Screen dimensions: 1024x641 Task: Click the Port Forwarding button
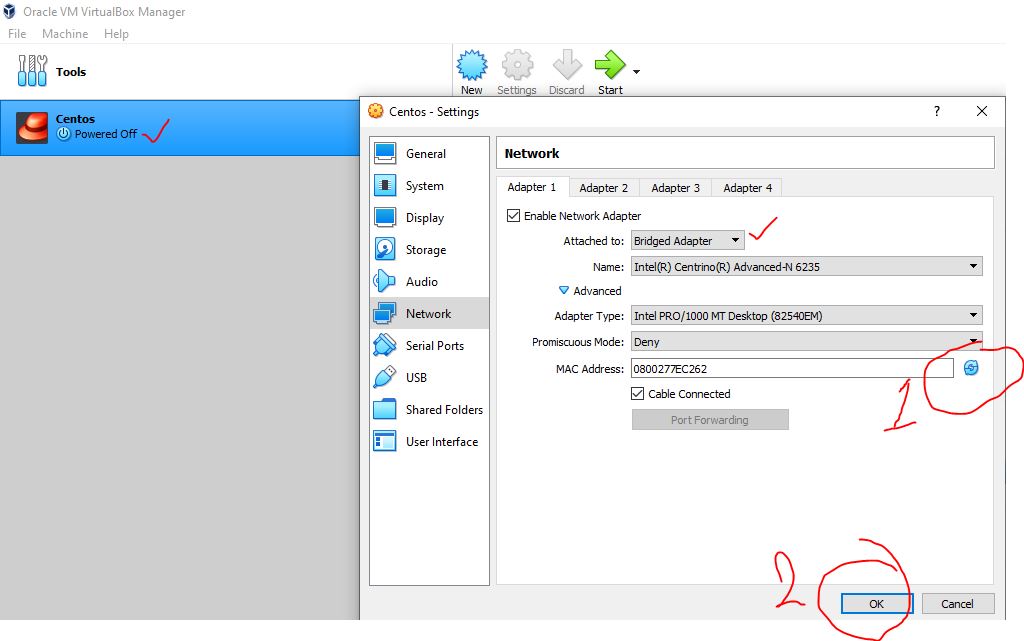click(x=710, y=420)
